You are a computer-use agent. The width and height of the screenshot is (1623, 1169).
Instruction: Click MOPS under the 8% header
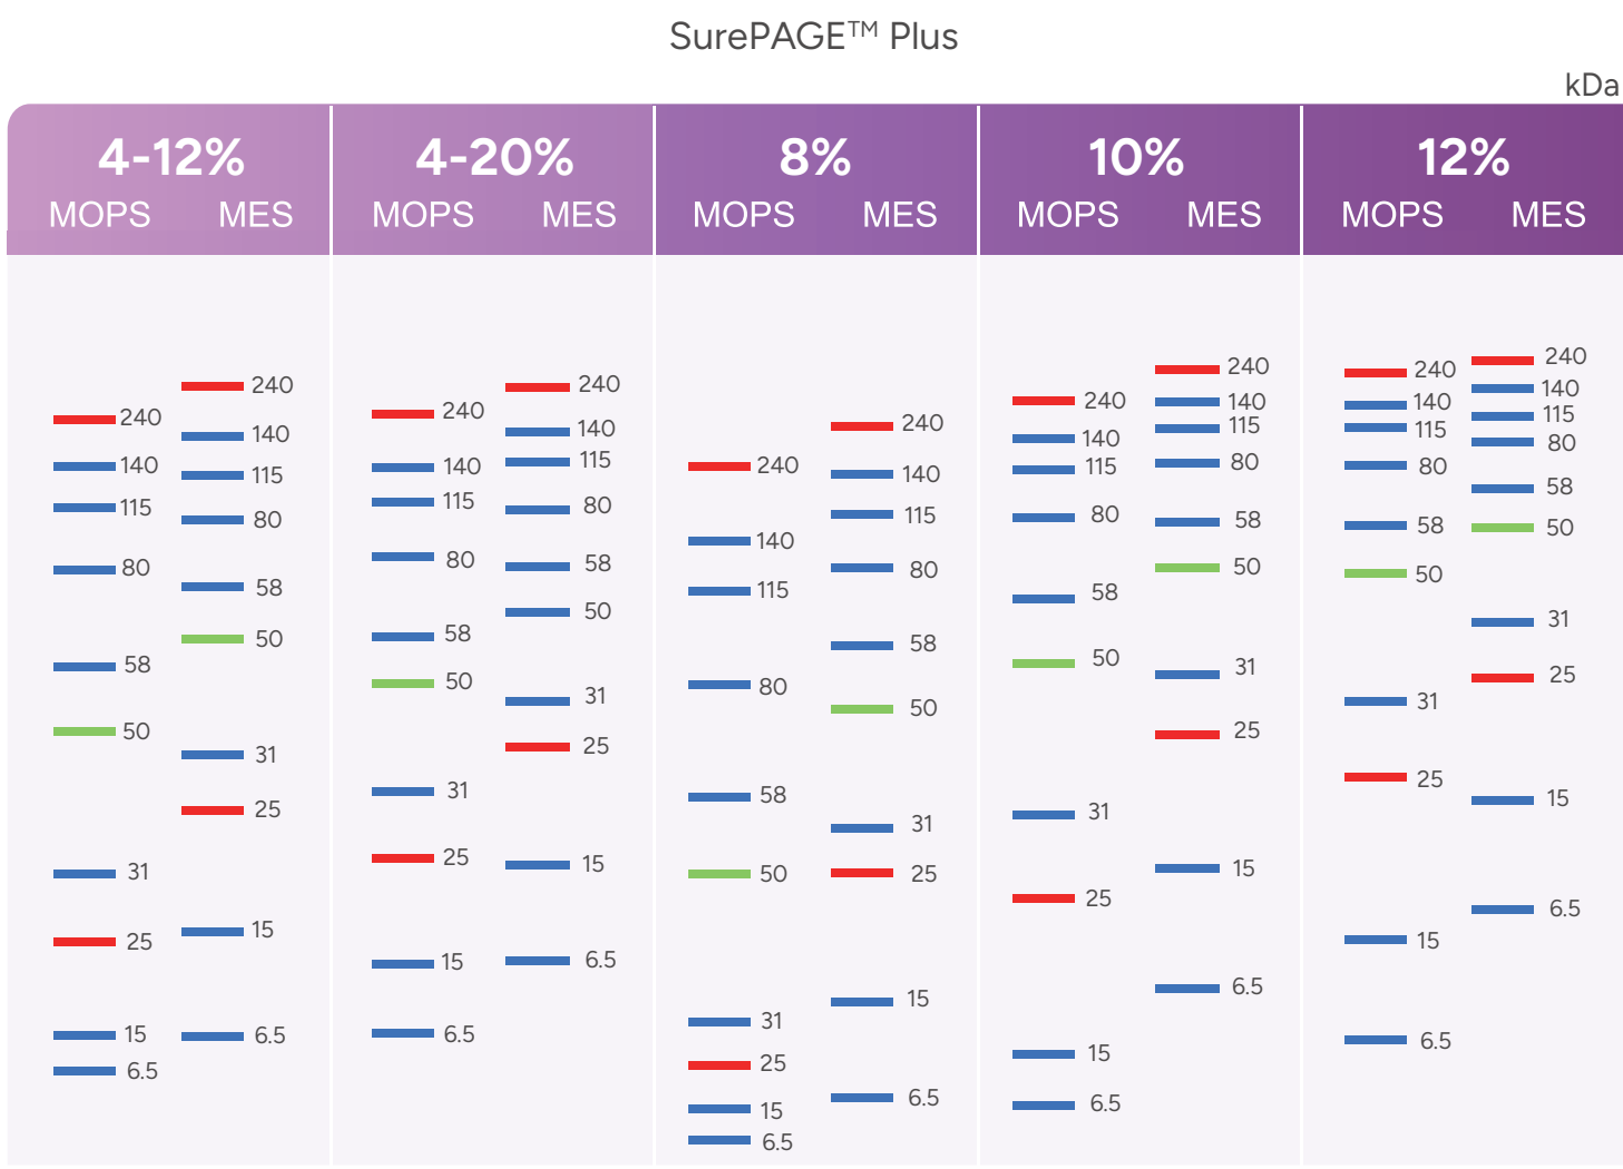[744, 214]
